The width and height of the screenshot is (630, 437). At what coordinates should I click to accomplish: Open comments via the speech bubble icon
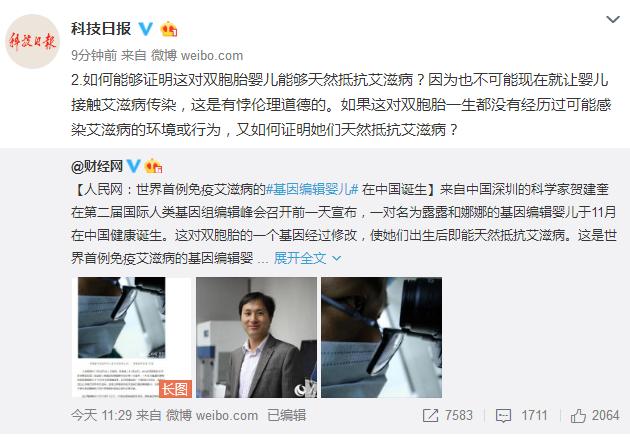pos(503,416)
